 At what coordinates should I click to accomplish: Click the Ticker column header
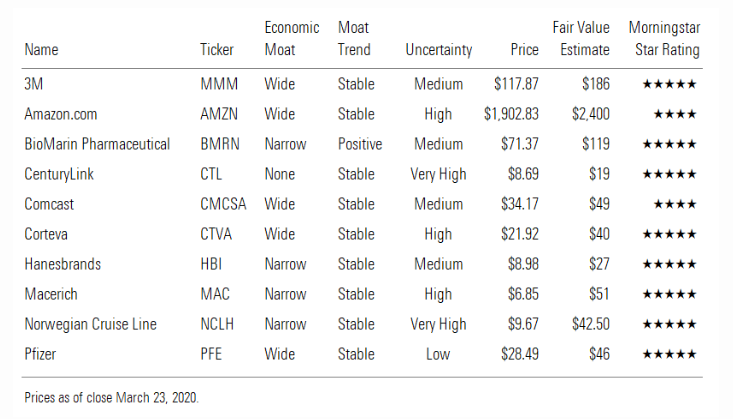[217, 50]
